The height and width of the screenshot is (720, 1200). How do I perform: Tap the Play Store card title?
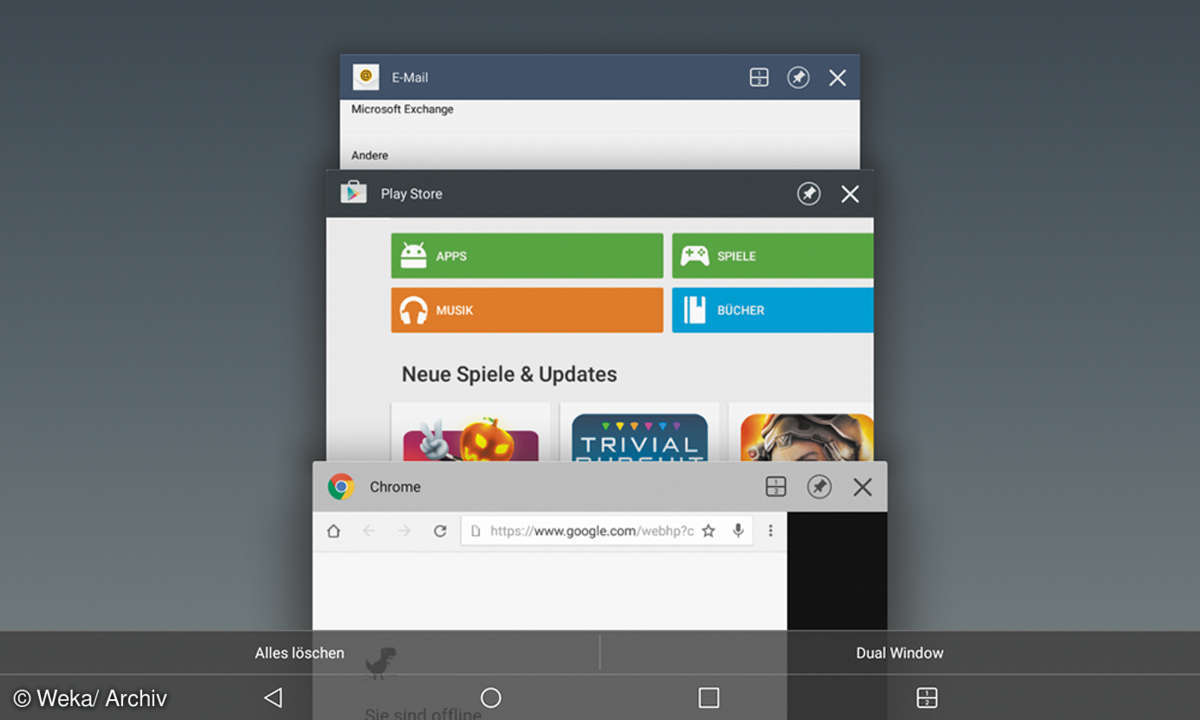[x=411, y=194]
